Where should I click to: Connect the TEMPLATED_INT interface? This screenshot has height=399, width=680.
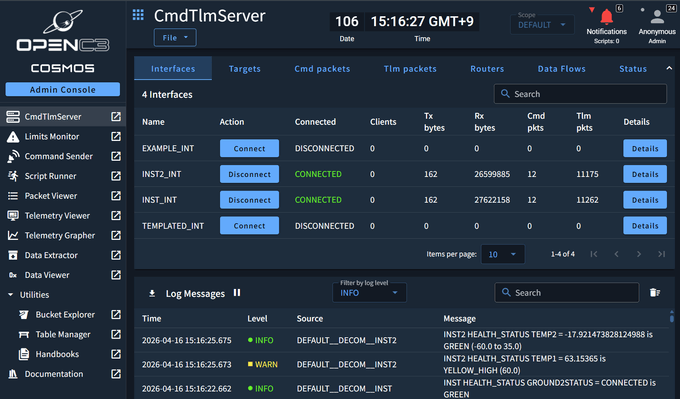[x=249, y=226]
